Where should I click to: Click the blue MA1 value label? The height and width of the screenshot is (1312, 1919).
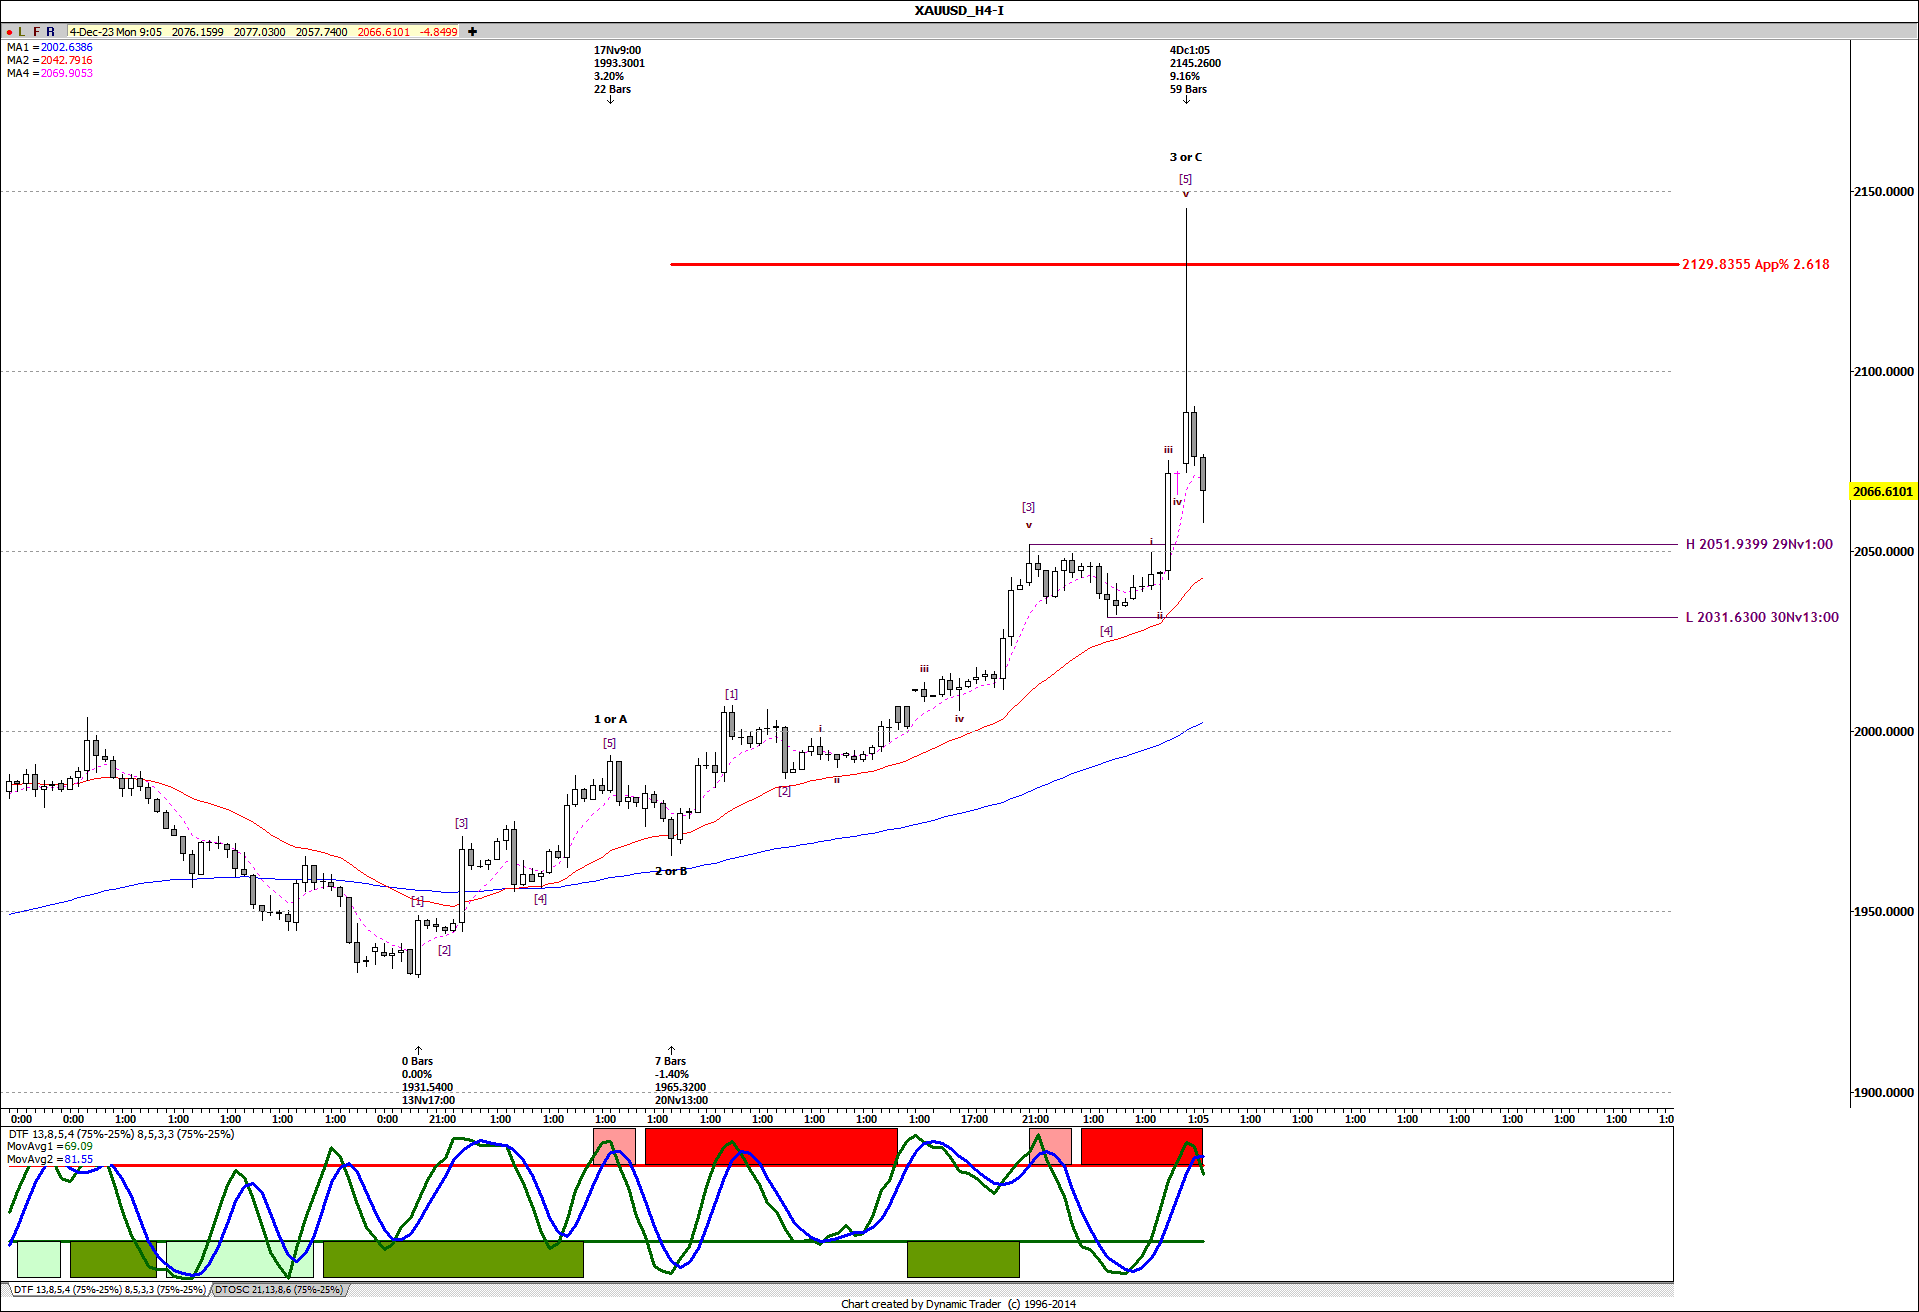(x=70, y=47)
